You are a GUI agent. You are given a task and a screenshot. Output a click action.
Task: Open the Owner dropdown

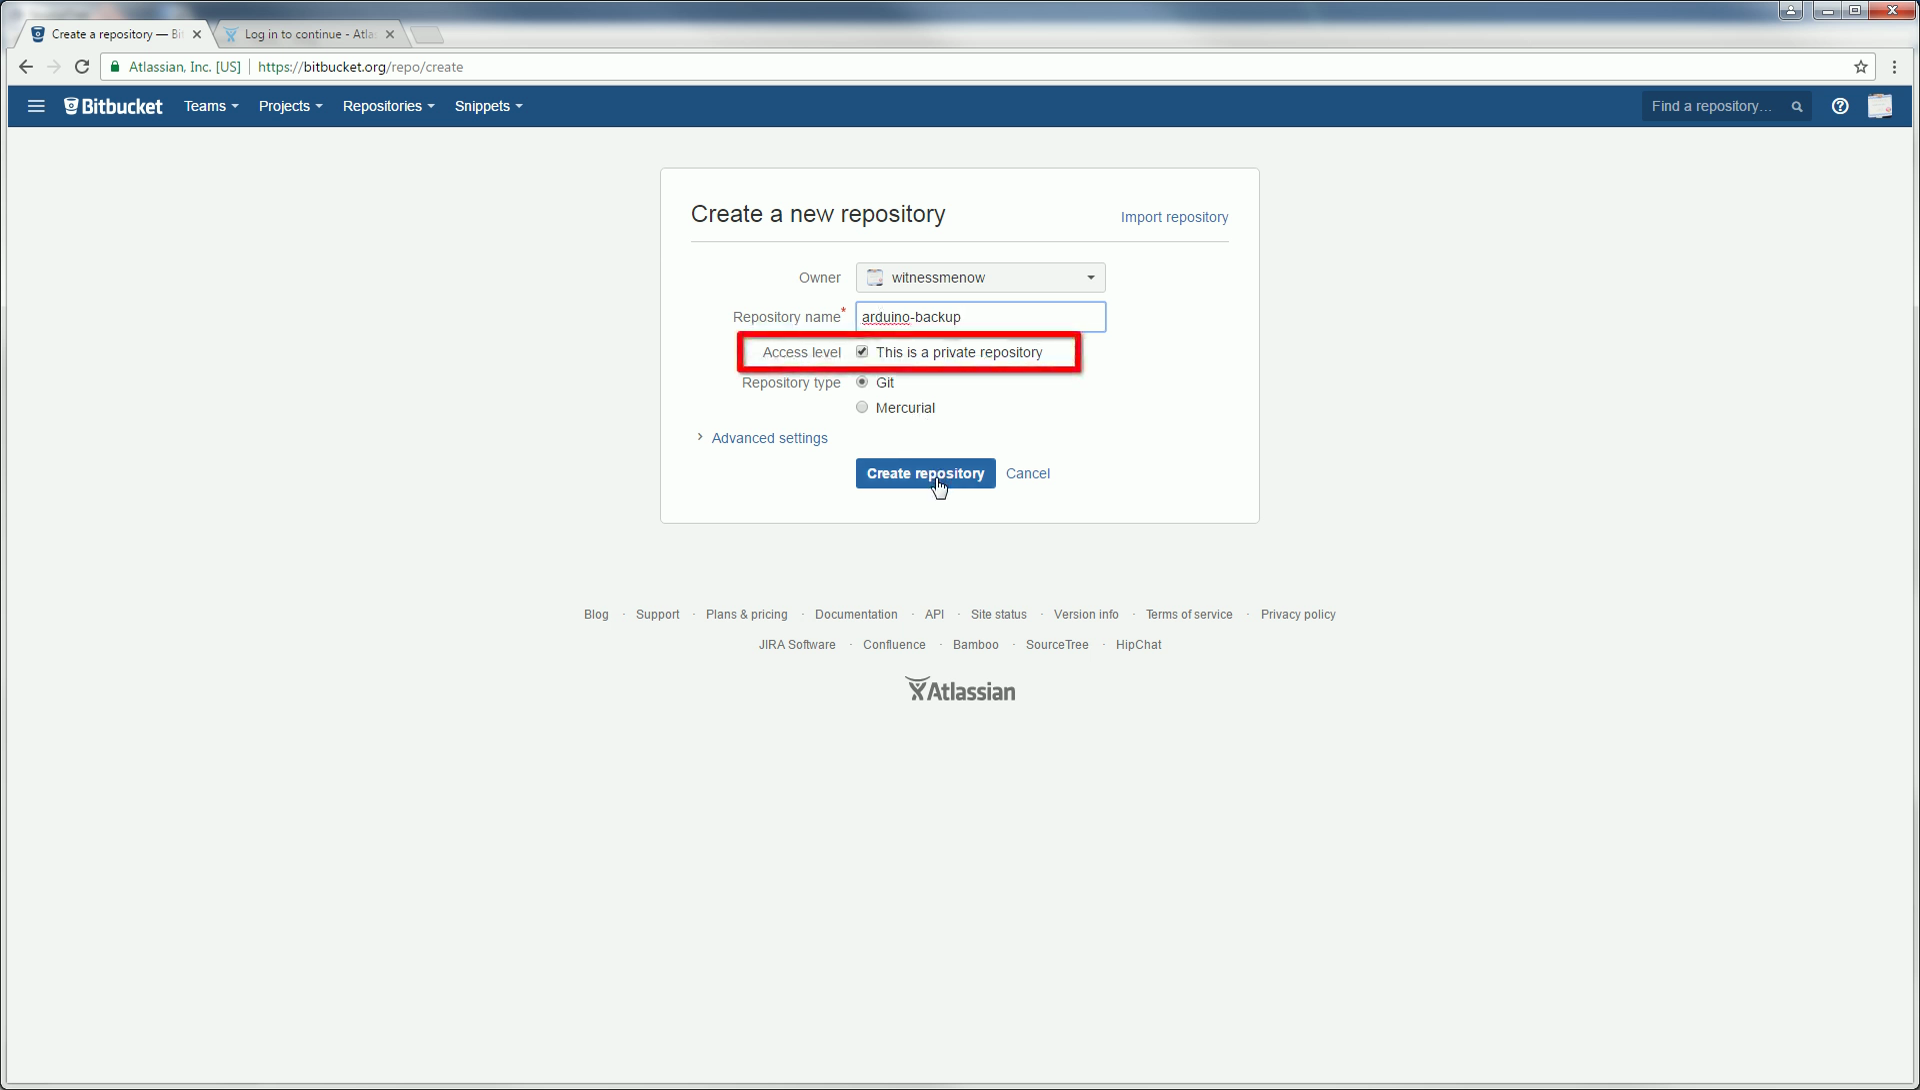coord(980,277)
